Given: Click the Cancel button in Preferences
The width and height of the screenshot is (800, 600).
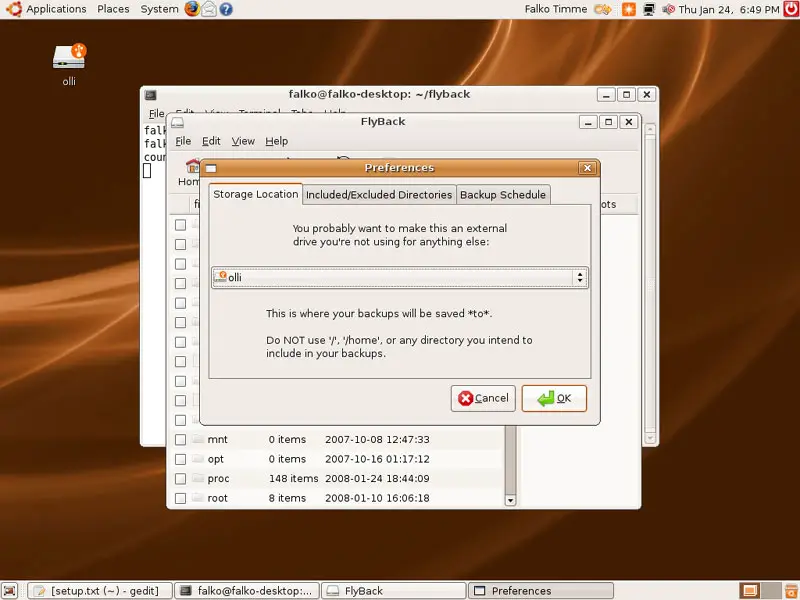Looking at the screenshot, I should 483,398.
